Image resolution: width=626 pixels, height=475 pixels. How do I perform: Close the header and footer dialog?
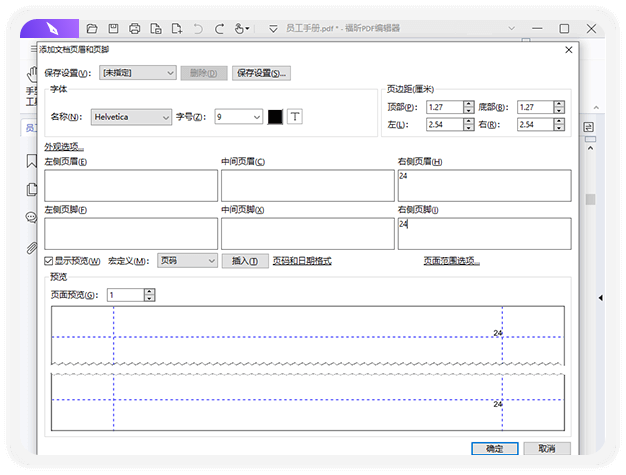pos(569,50)
